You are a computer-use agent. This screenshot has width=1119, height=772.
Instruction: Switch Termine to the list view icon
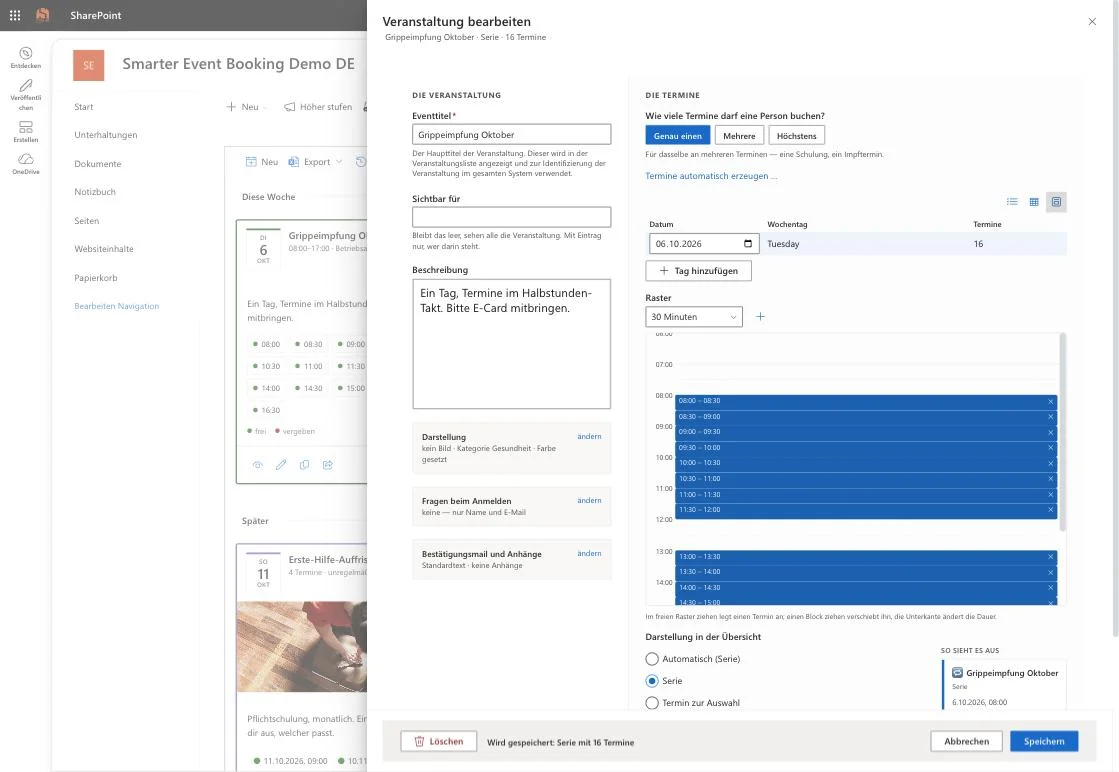(x=1012, y=202)
